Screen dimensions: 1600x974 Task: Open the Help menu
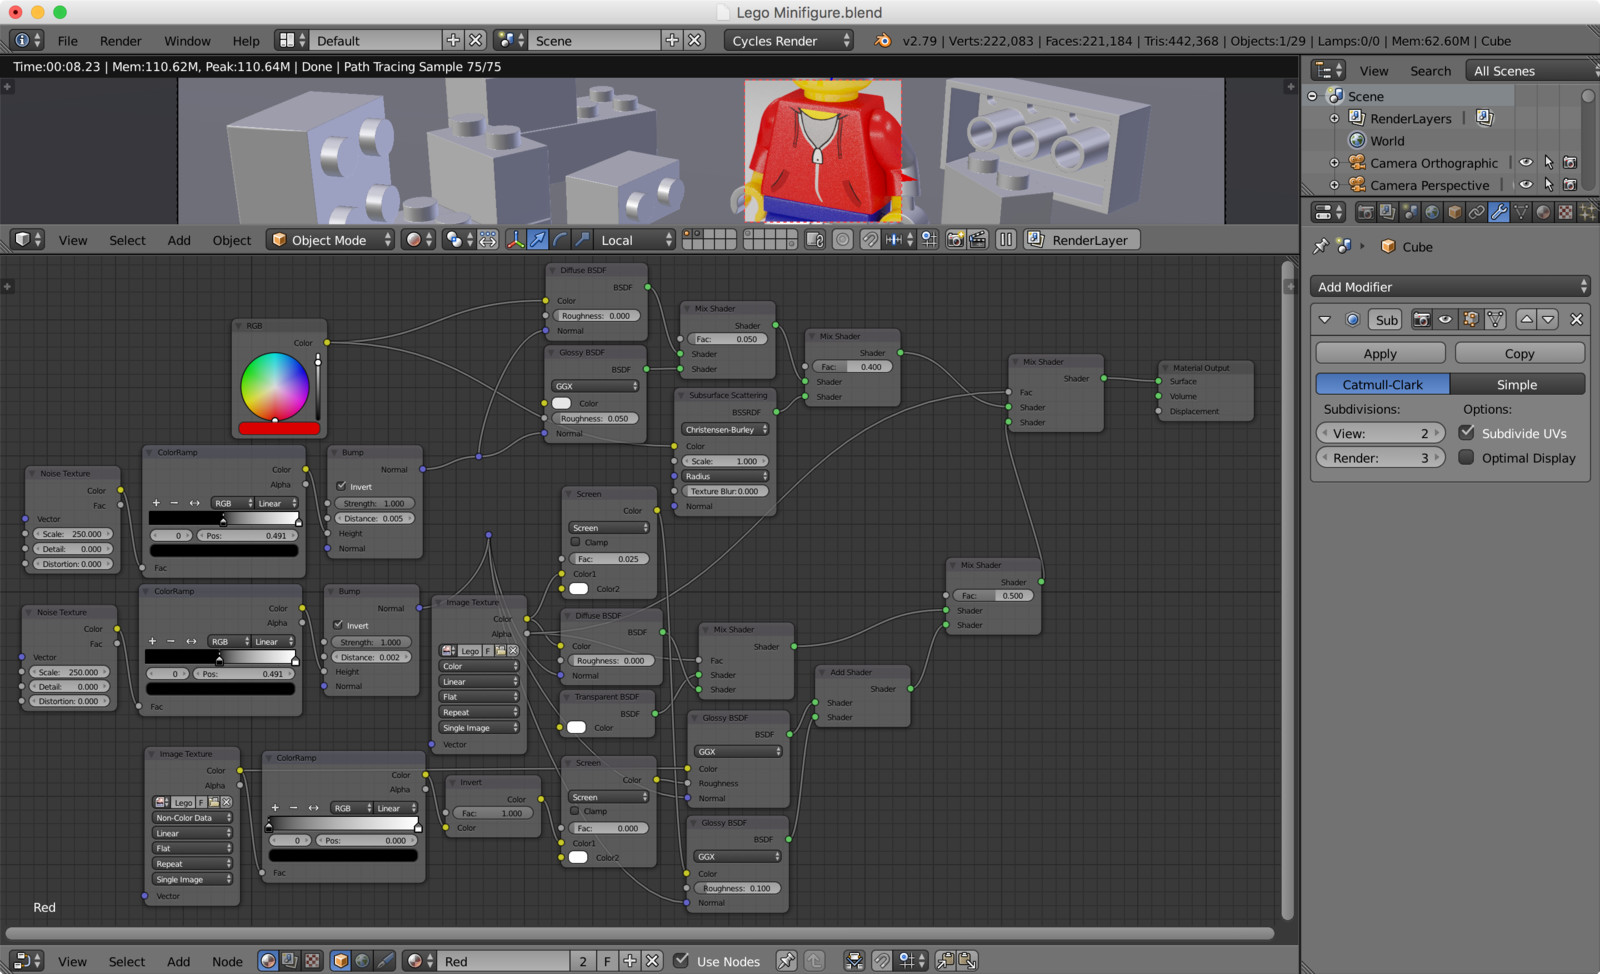(246, 41)
